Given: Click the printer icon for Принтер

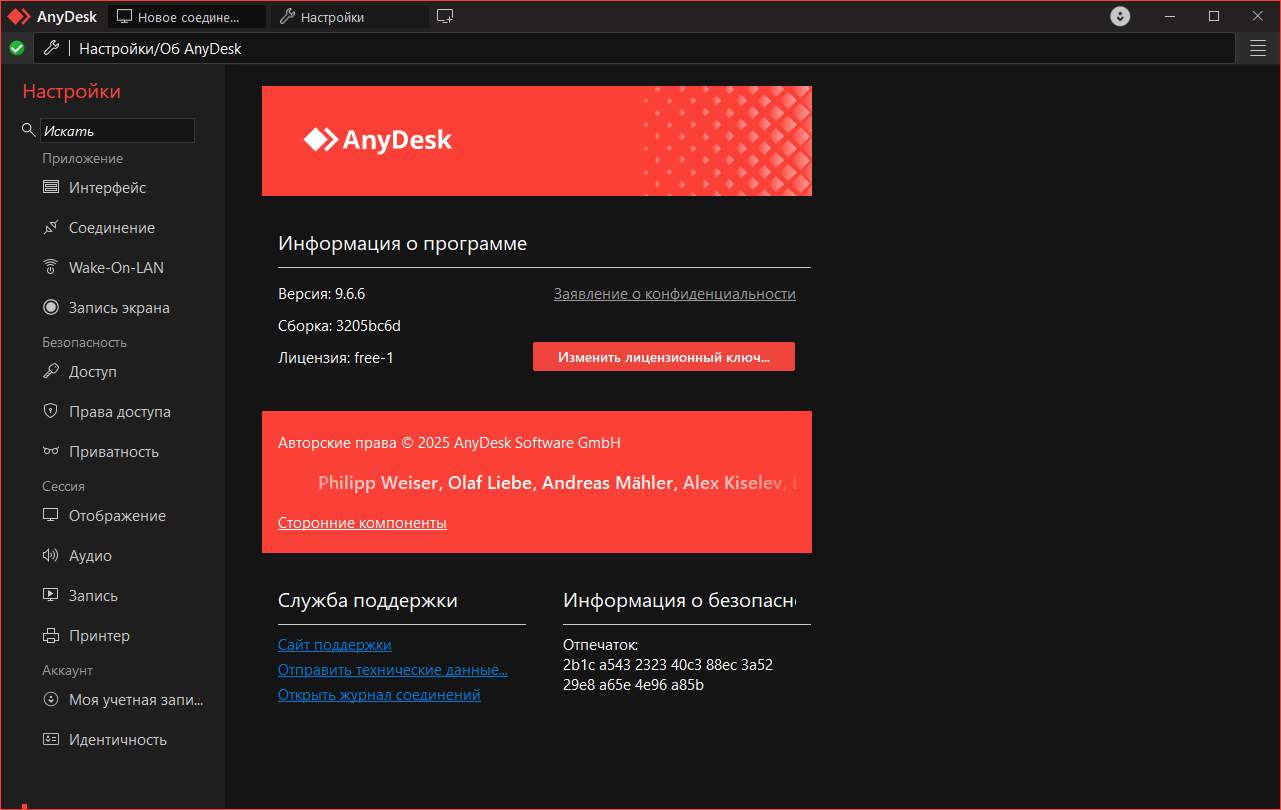Looking at the screenshot, I should point(51,636).
